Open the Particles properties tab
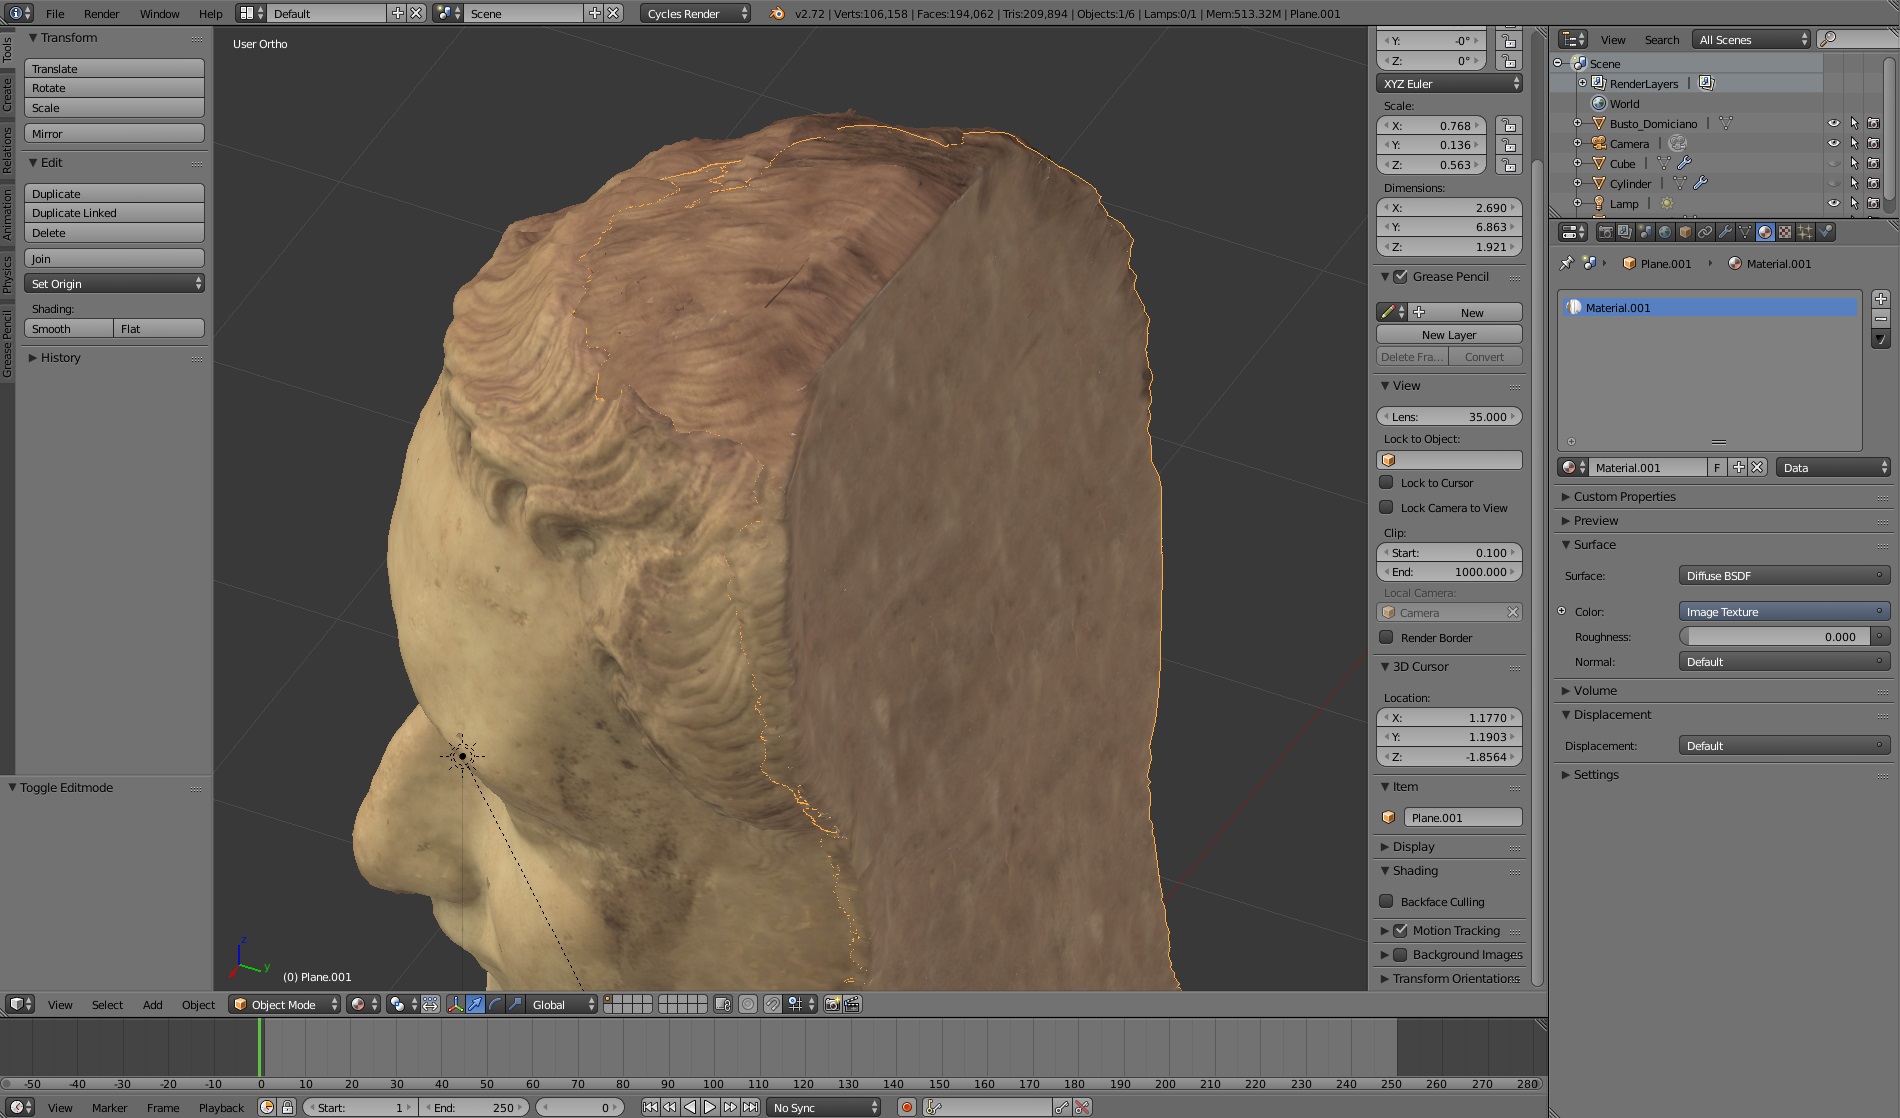This screenshot has width=1900, height=1118. pos(1805,232)
